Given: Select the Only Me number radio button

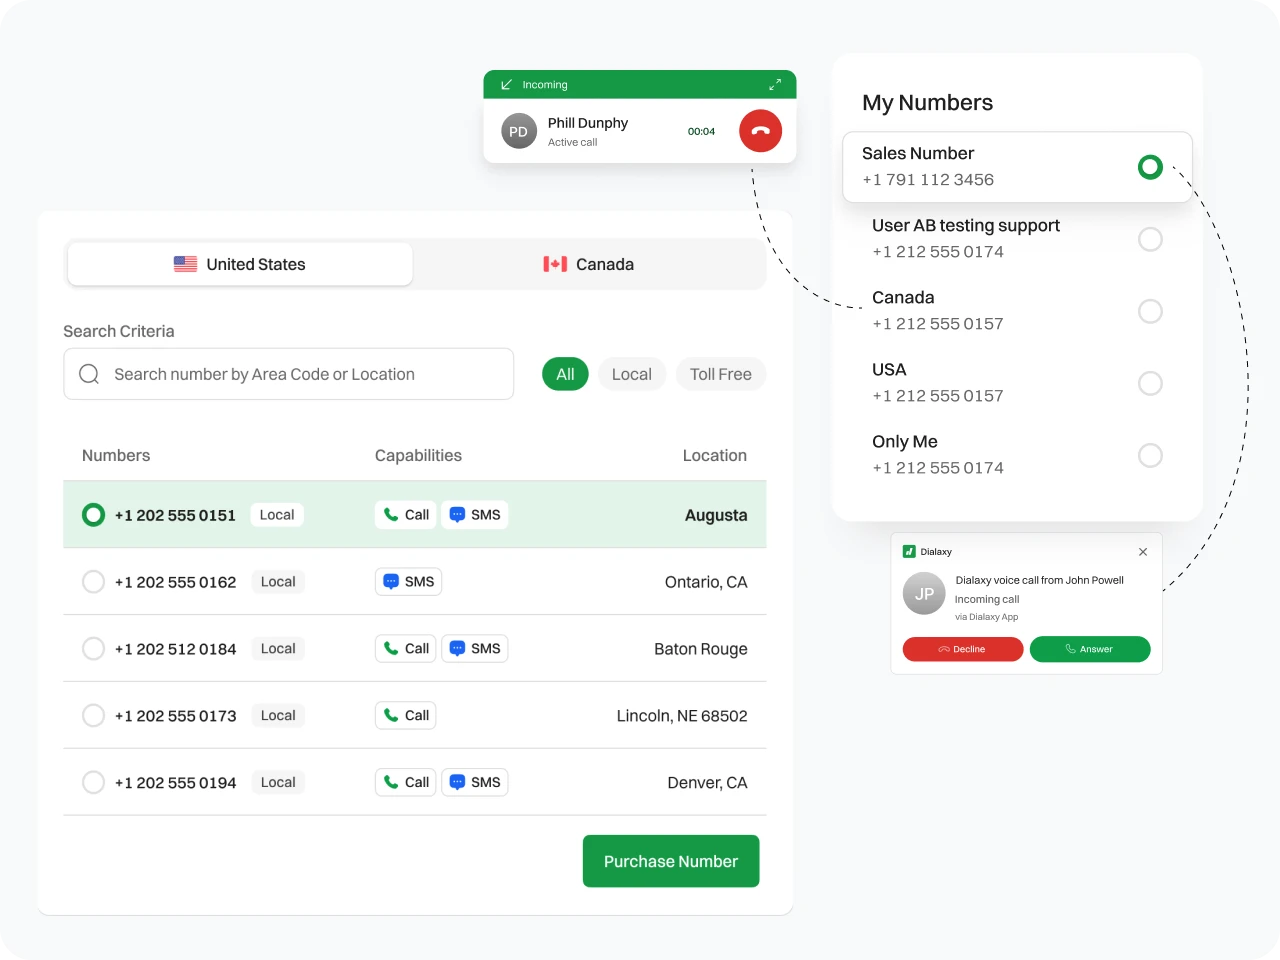Looking at the screenshot, I should 1150,455.
